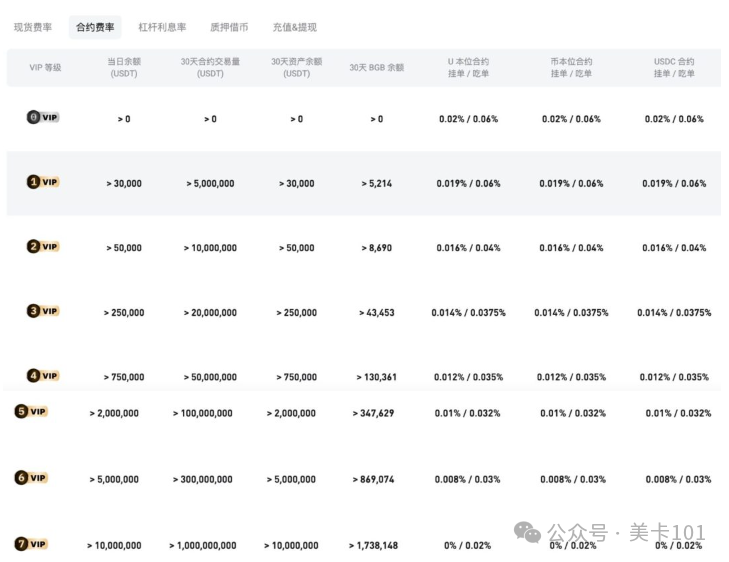This screenshot has height=562, width=729.
Task: Click the > 10,000,000 daily balance in VIP 7 row
Action: pyautogui.click(x=114, y=546)
